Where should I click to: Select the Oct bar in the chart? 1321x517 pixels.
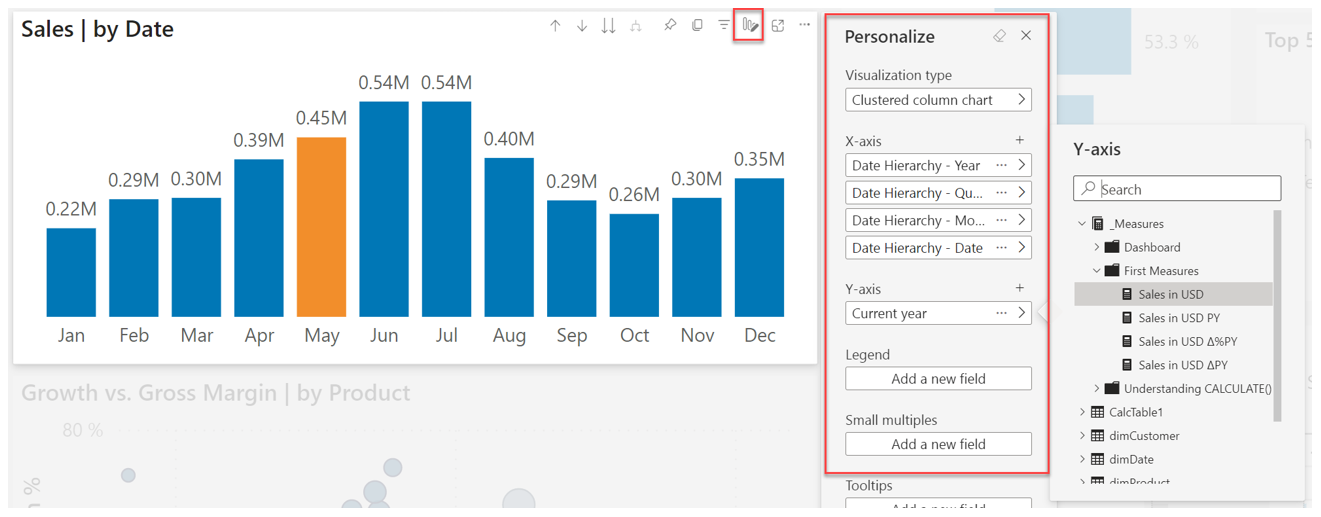click(634, 265)
